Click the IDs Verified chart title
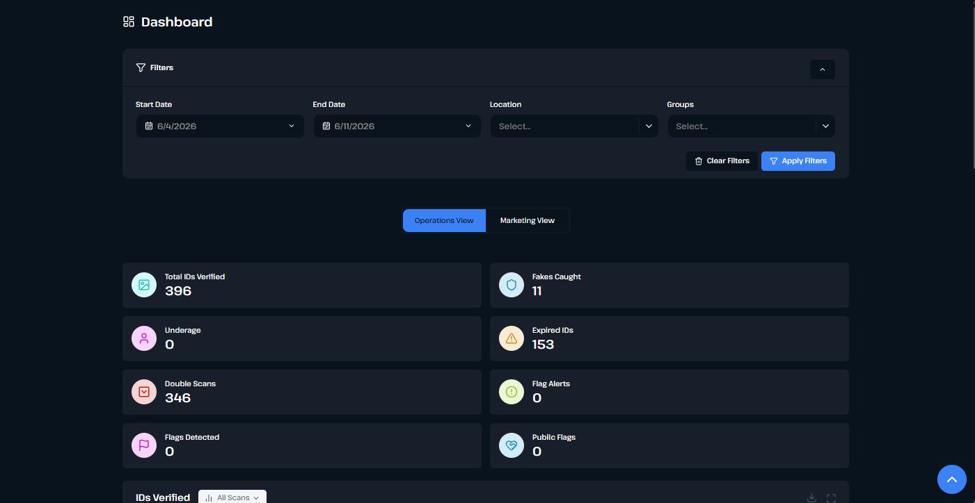 coord(163,497)
